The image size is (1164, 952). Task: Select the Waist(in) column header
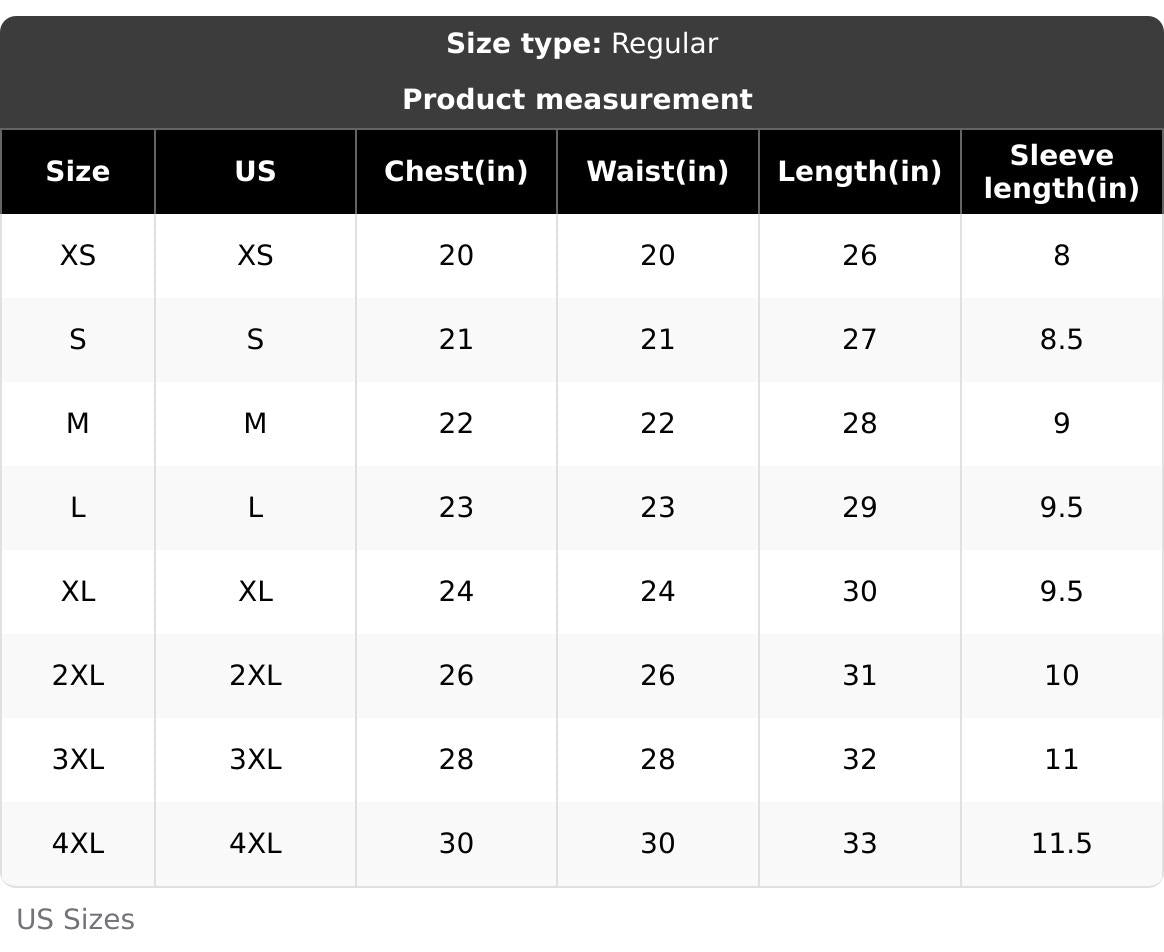pos(658,172)
